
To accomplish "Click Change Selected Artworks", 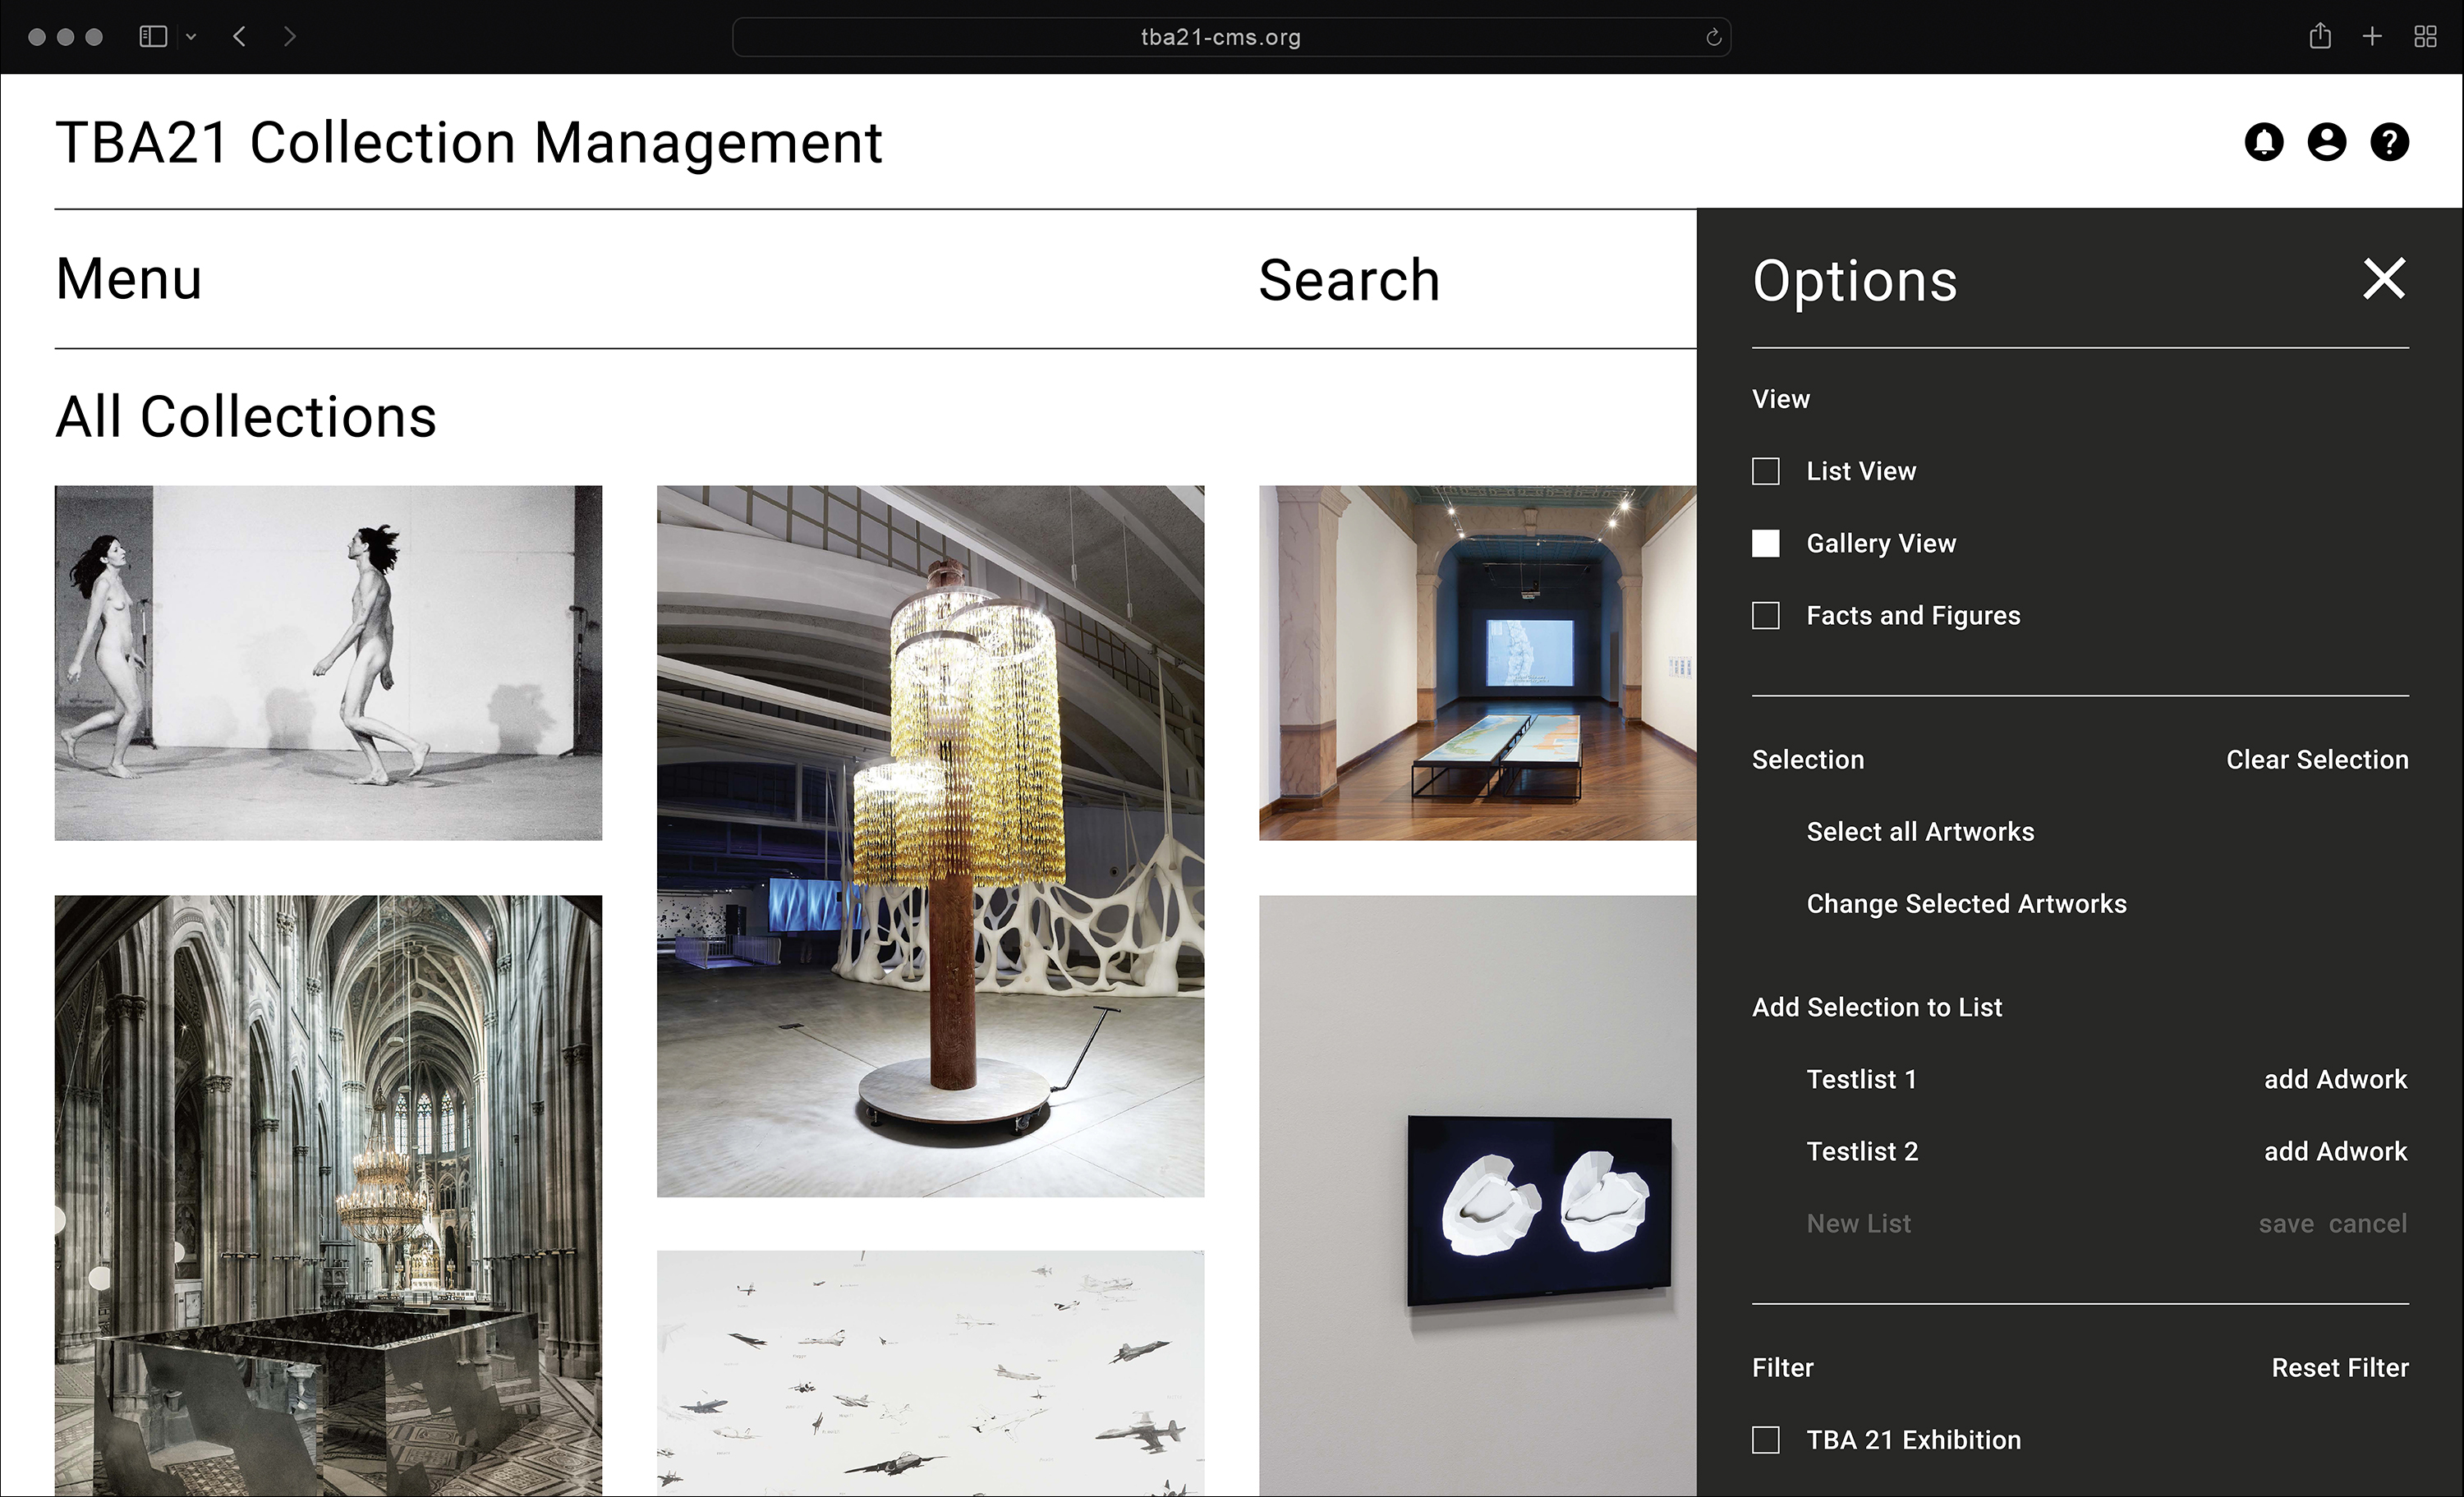I will pyautogui.click(x=1966, y=904).
